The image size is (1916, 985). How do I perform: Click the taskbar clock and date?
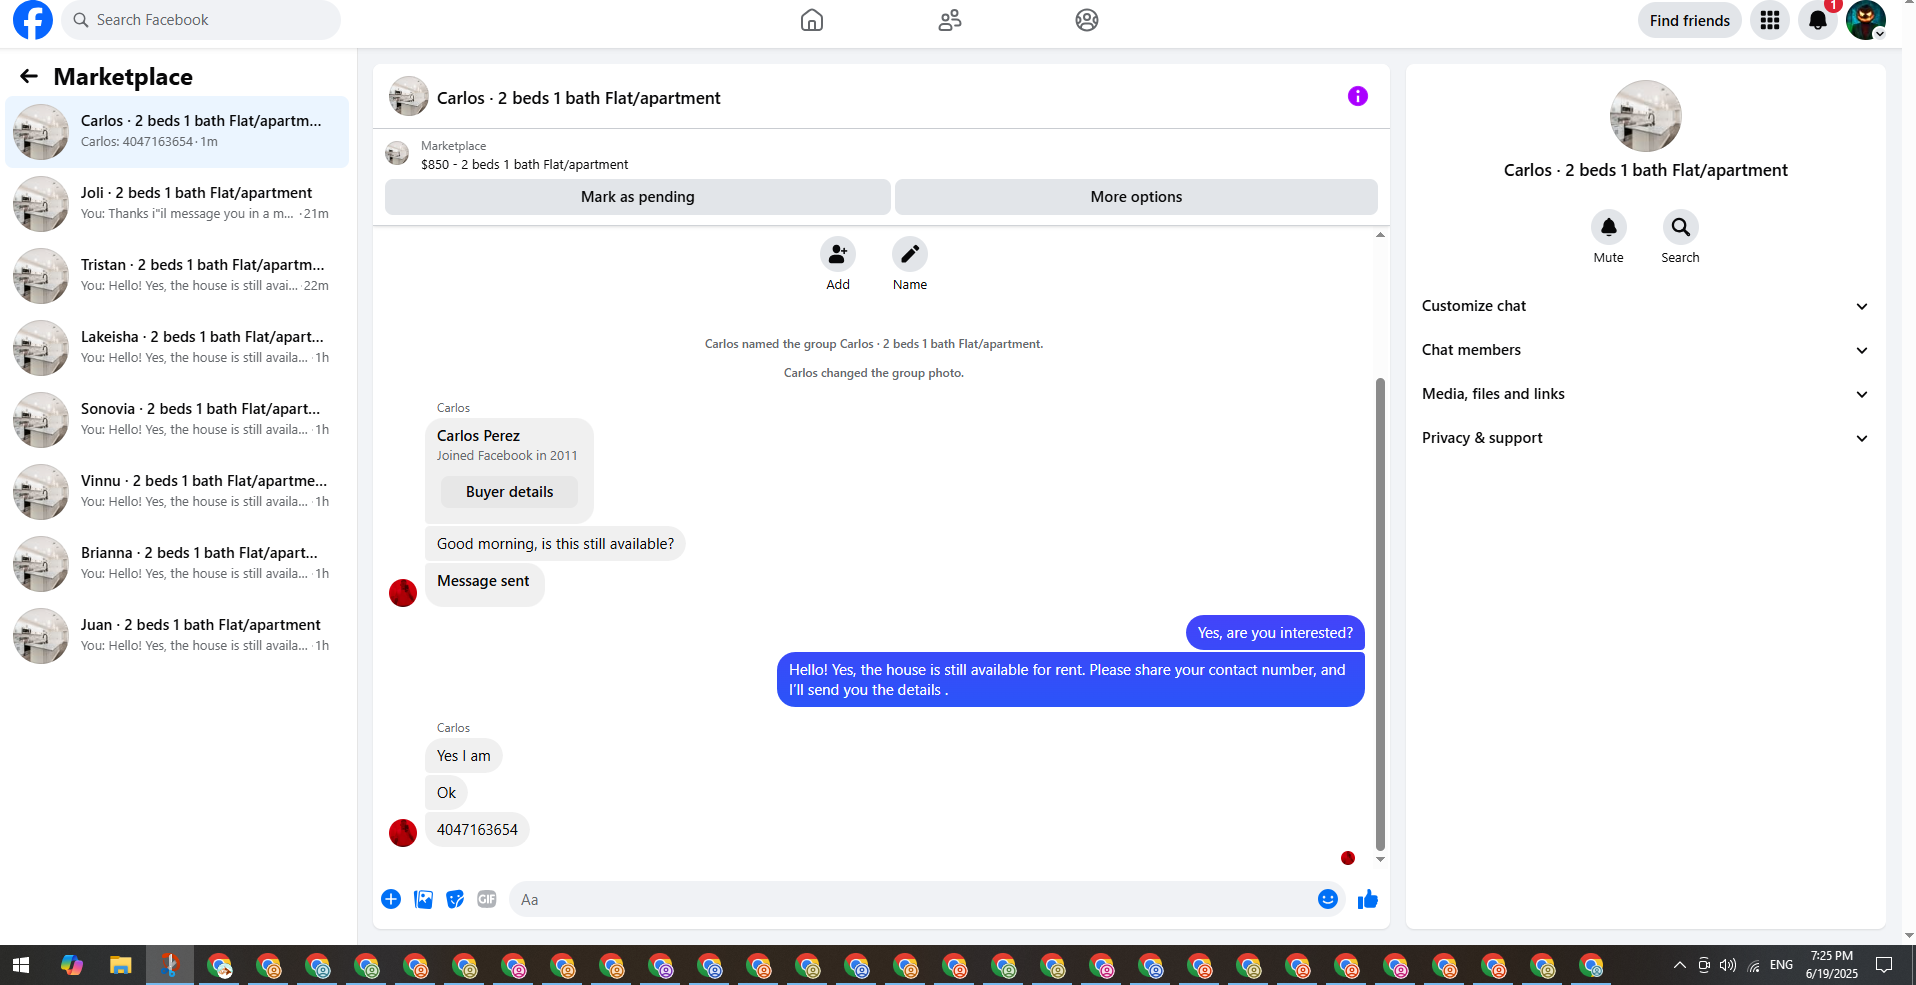1832,965
